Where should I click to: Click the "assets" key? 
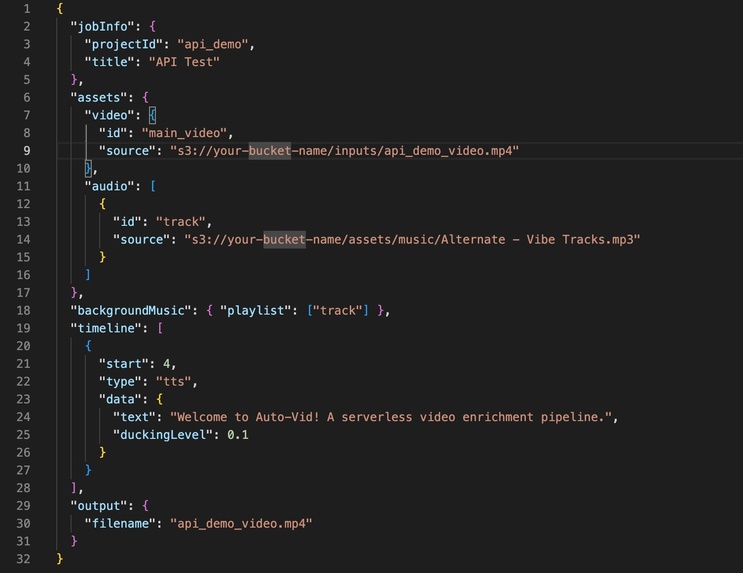(99, 98)
